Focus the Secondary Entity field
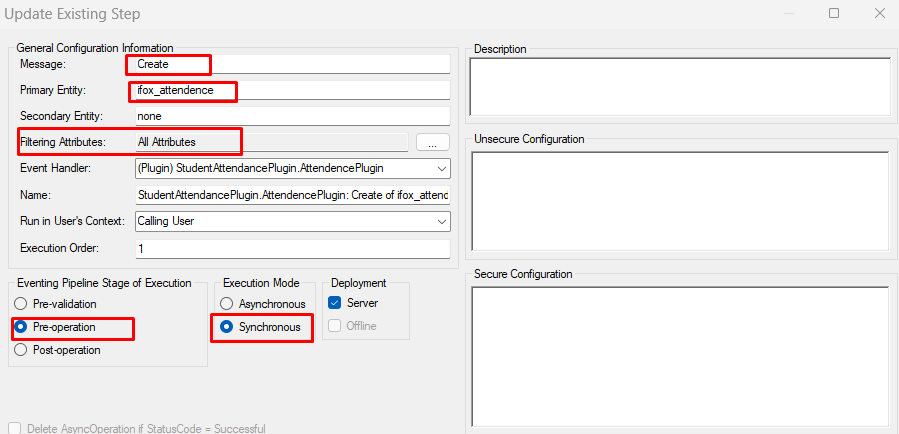 pos(292,116)
